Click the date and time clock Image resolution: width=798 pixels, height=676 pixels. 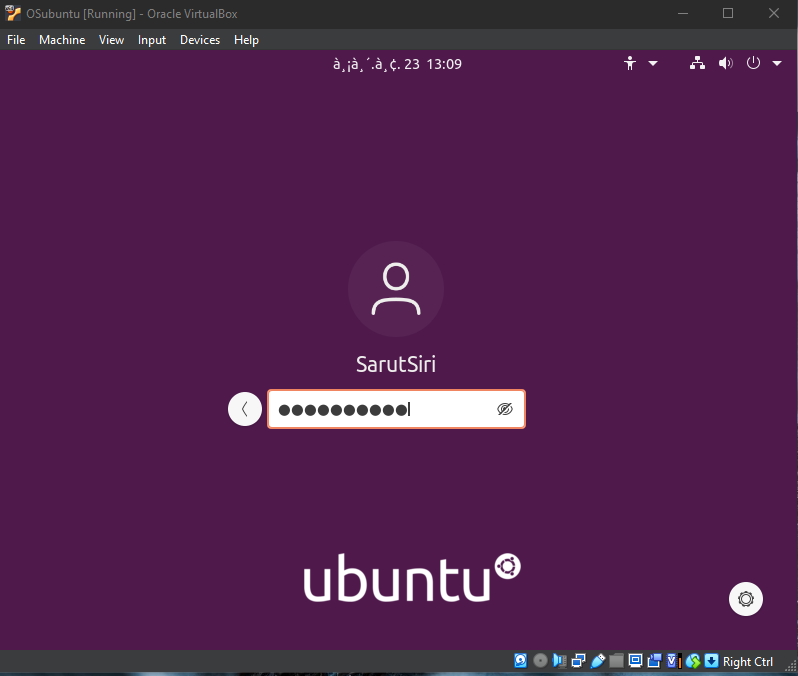[x=397, y=64]
